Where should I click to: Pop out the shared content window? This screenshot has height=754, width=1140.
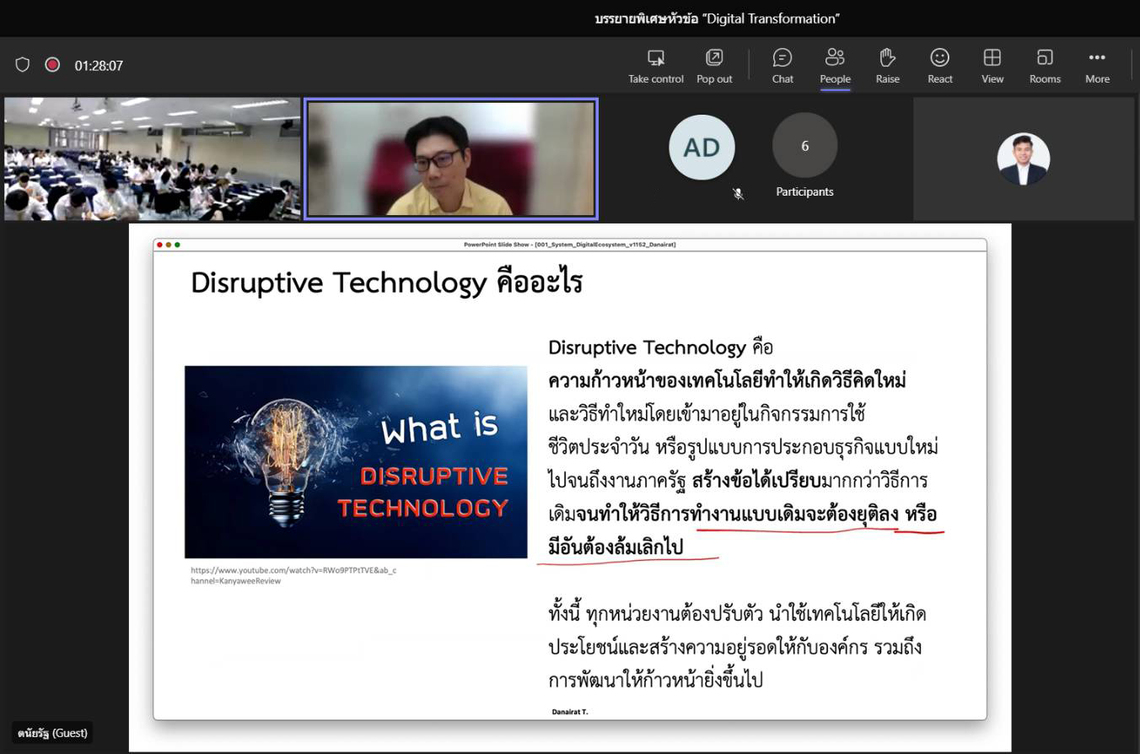714,65
